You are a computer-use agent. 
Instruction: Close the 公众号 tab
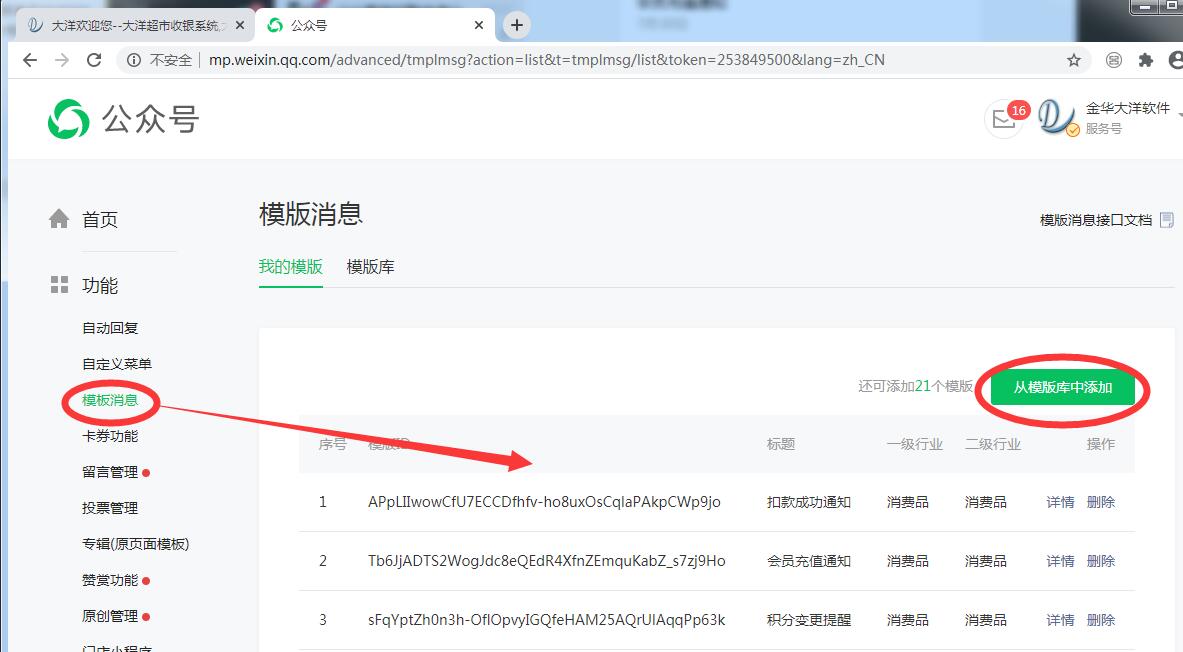tap(478, 25)
